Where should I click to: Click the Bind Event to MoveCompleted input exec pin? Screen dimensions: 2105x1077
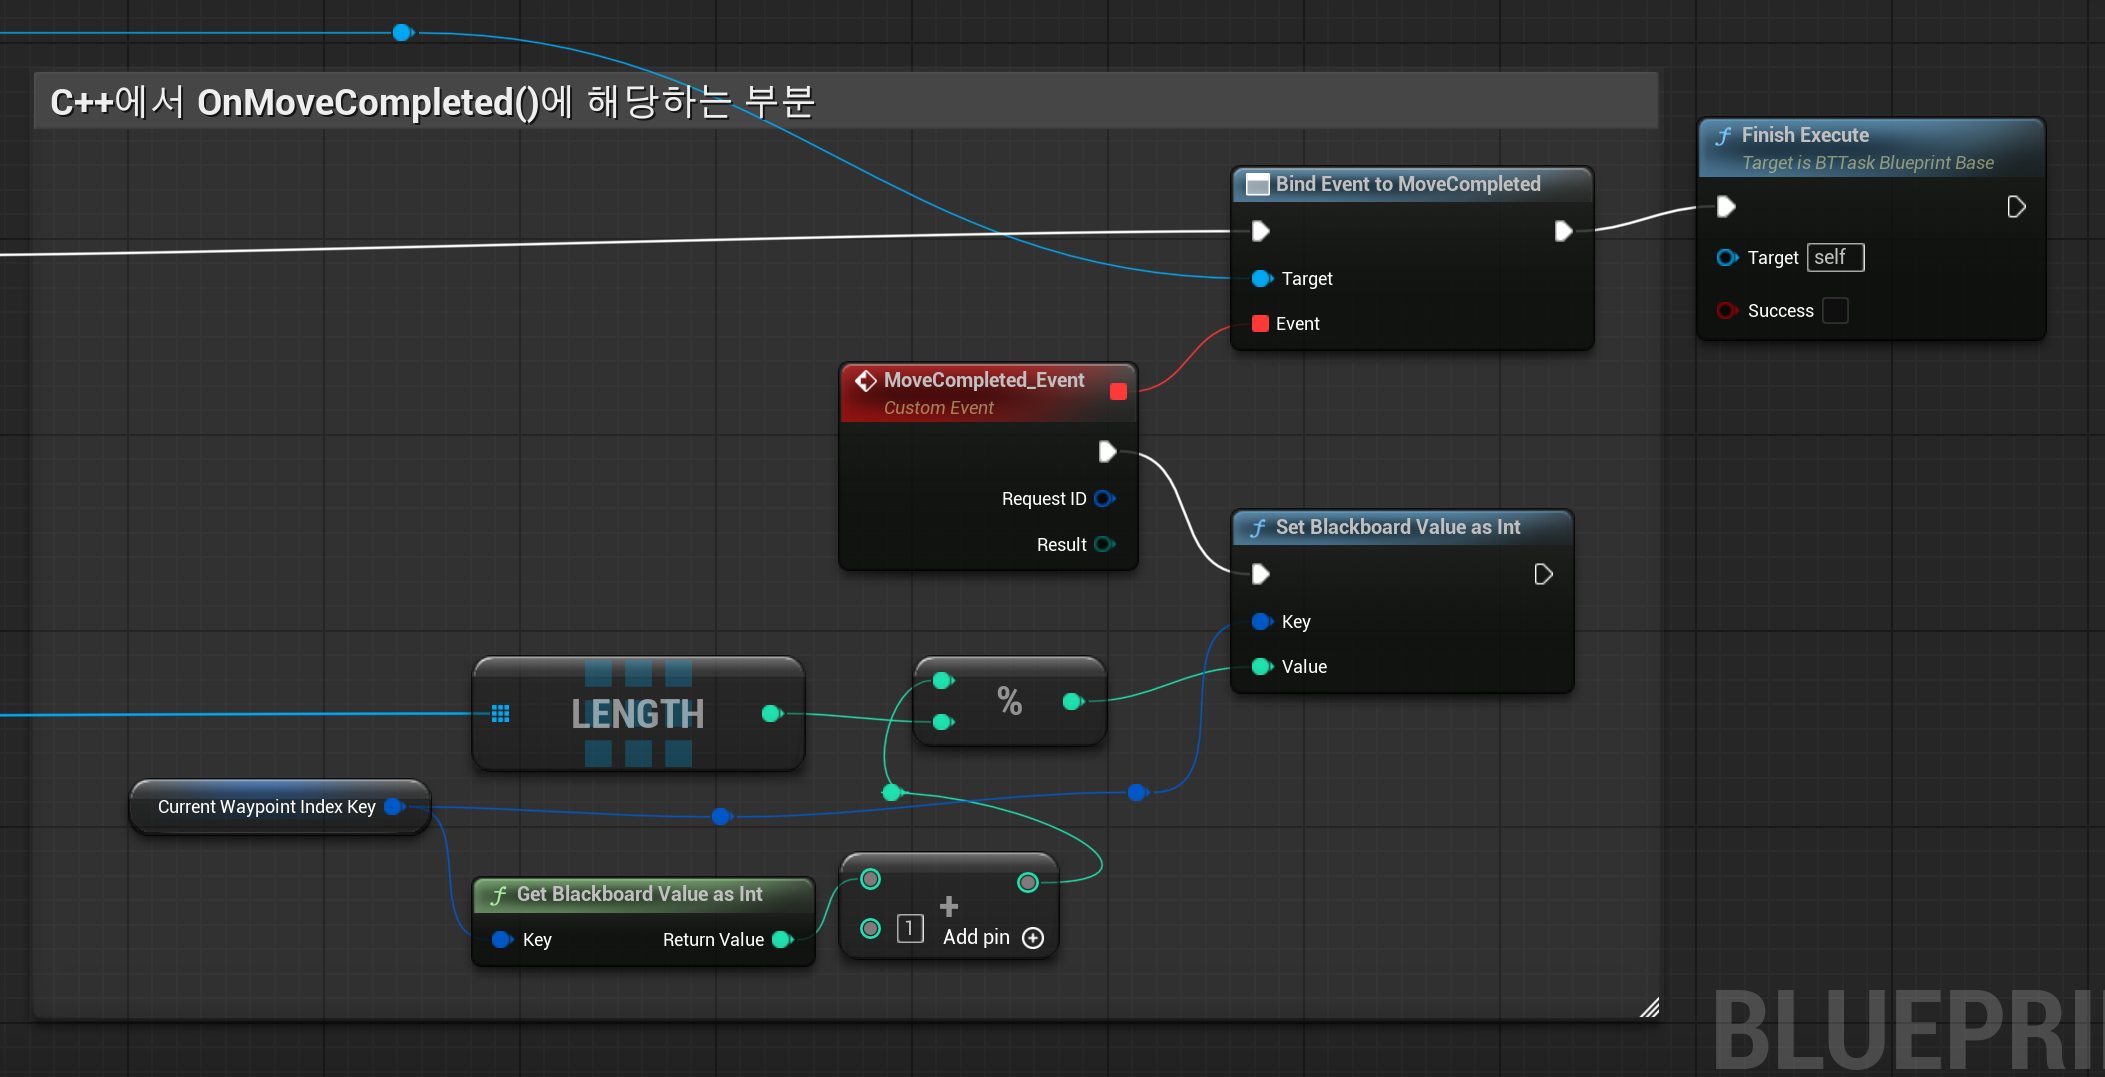(1260, 231)
